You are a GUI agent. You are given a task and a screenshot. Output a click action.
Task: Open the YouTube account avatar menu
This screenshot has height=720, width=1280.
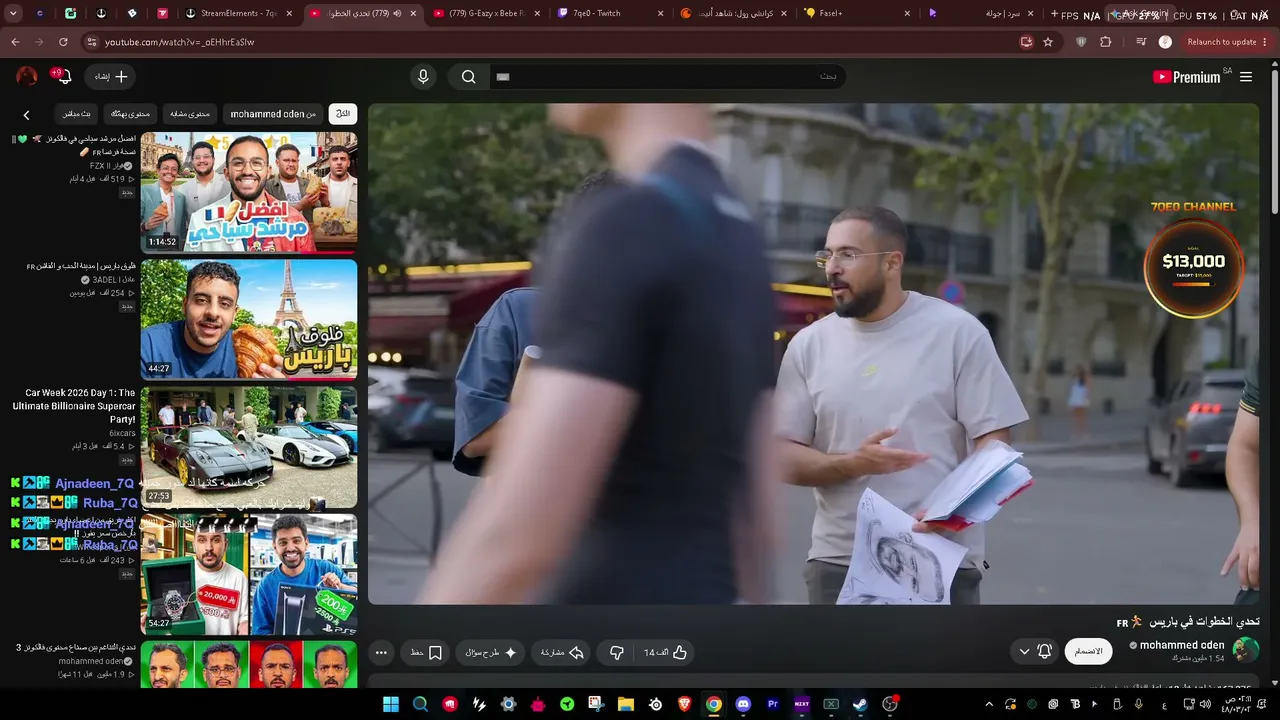pyautogui.click(x=27, y=76)
